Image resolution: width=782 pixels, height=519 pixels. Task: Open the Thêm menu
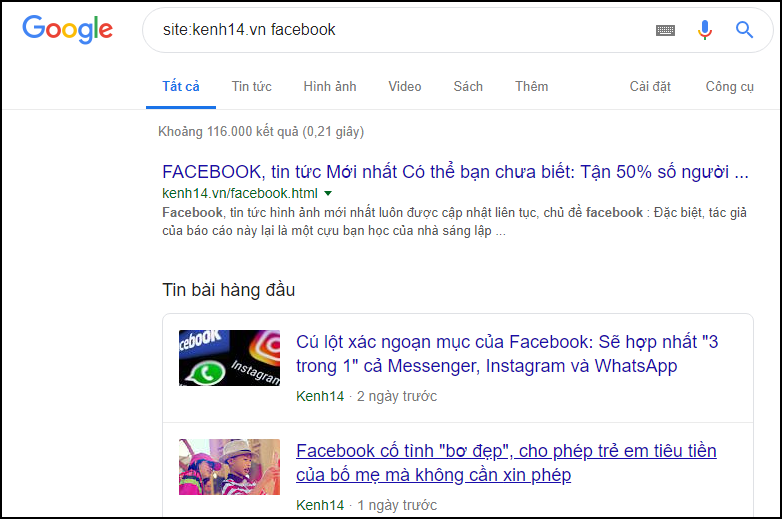click(x=531, y=86)
